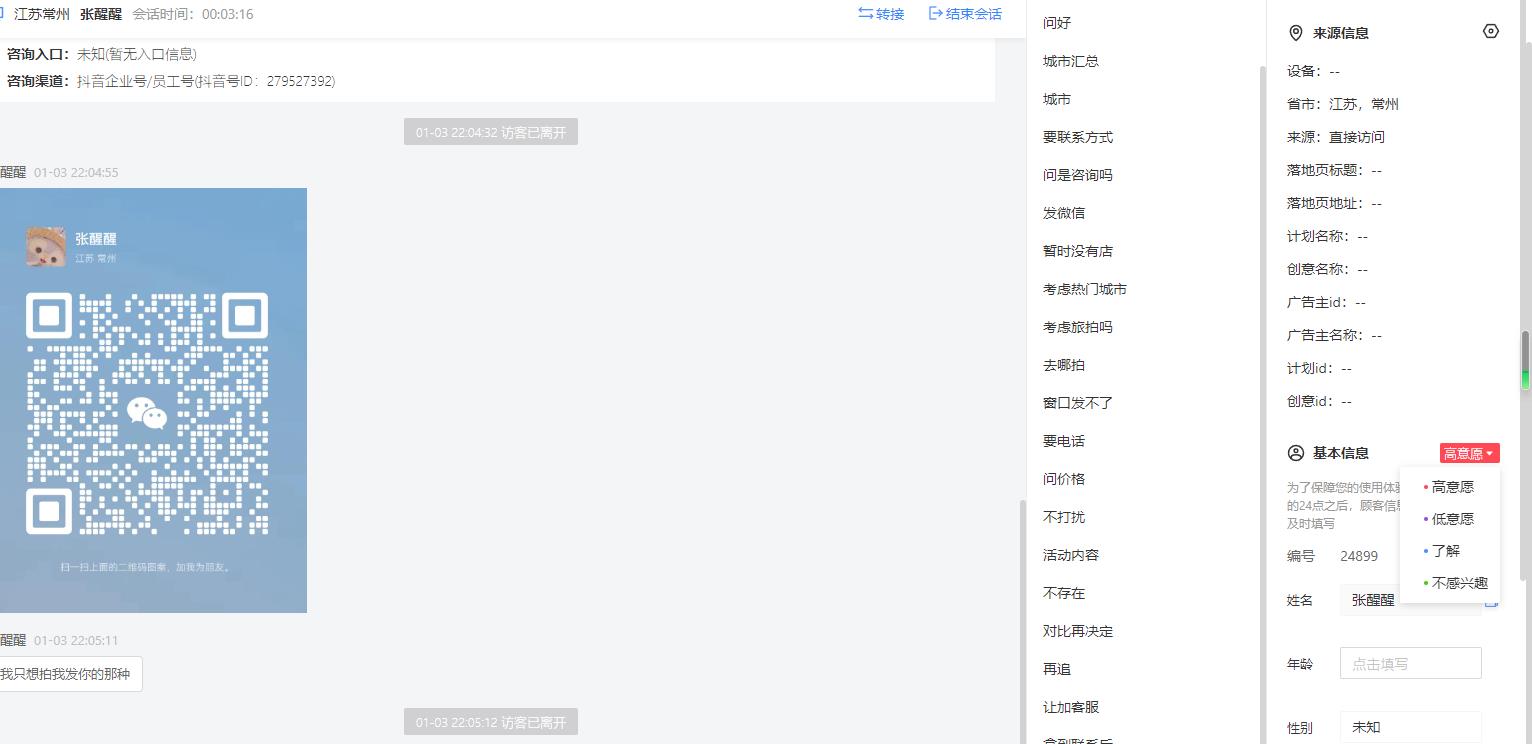
Task: Select quick reply 问好
Action: click(x=1057, y=23)
